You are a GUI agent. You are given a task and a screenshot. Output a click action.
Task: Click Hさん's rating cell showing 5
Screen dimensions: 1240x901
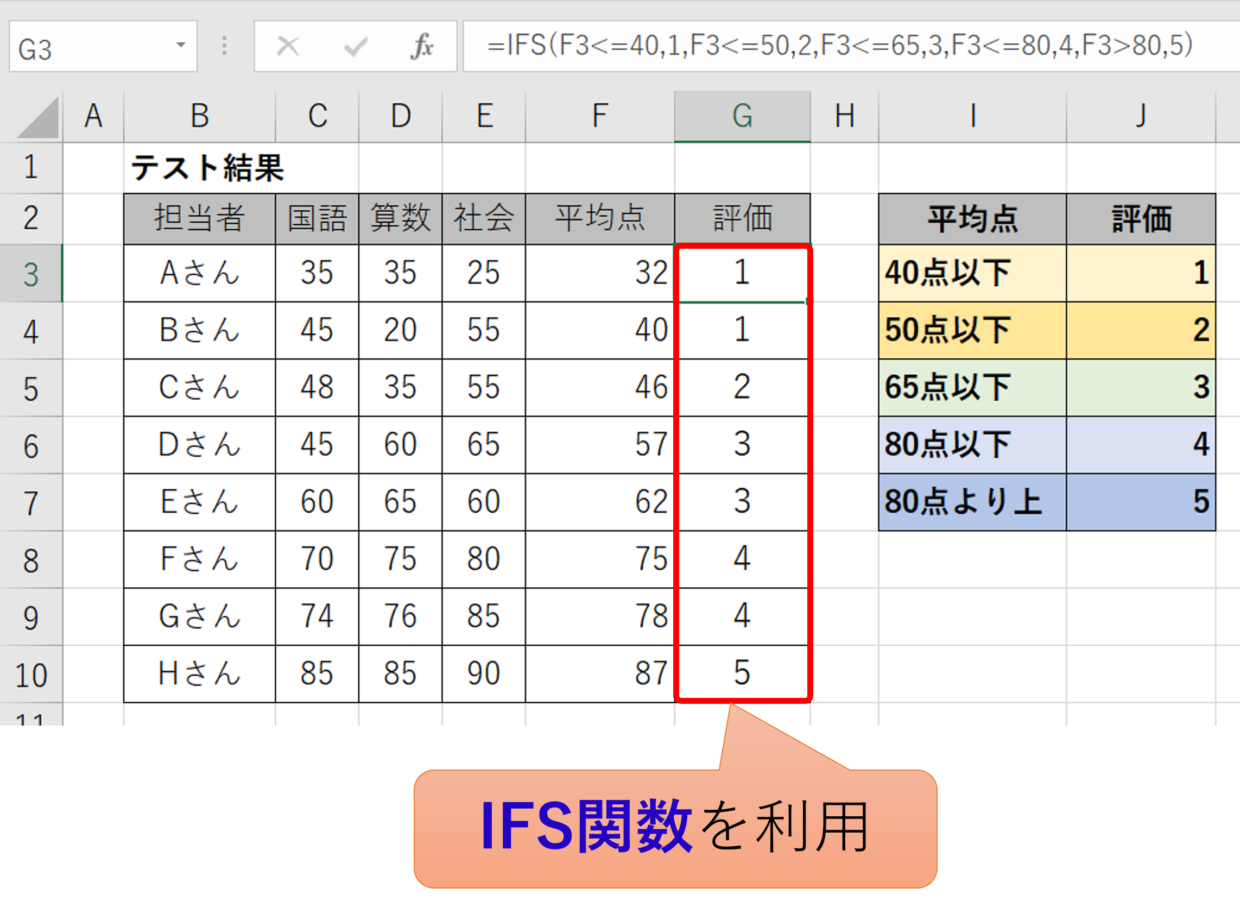coord(742,673)
